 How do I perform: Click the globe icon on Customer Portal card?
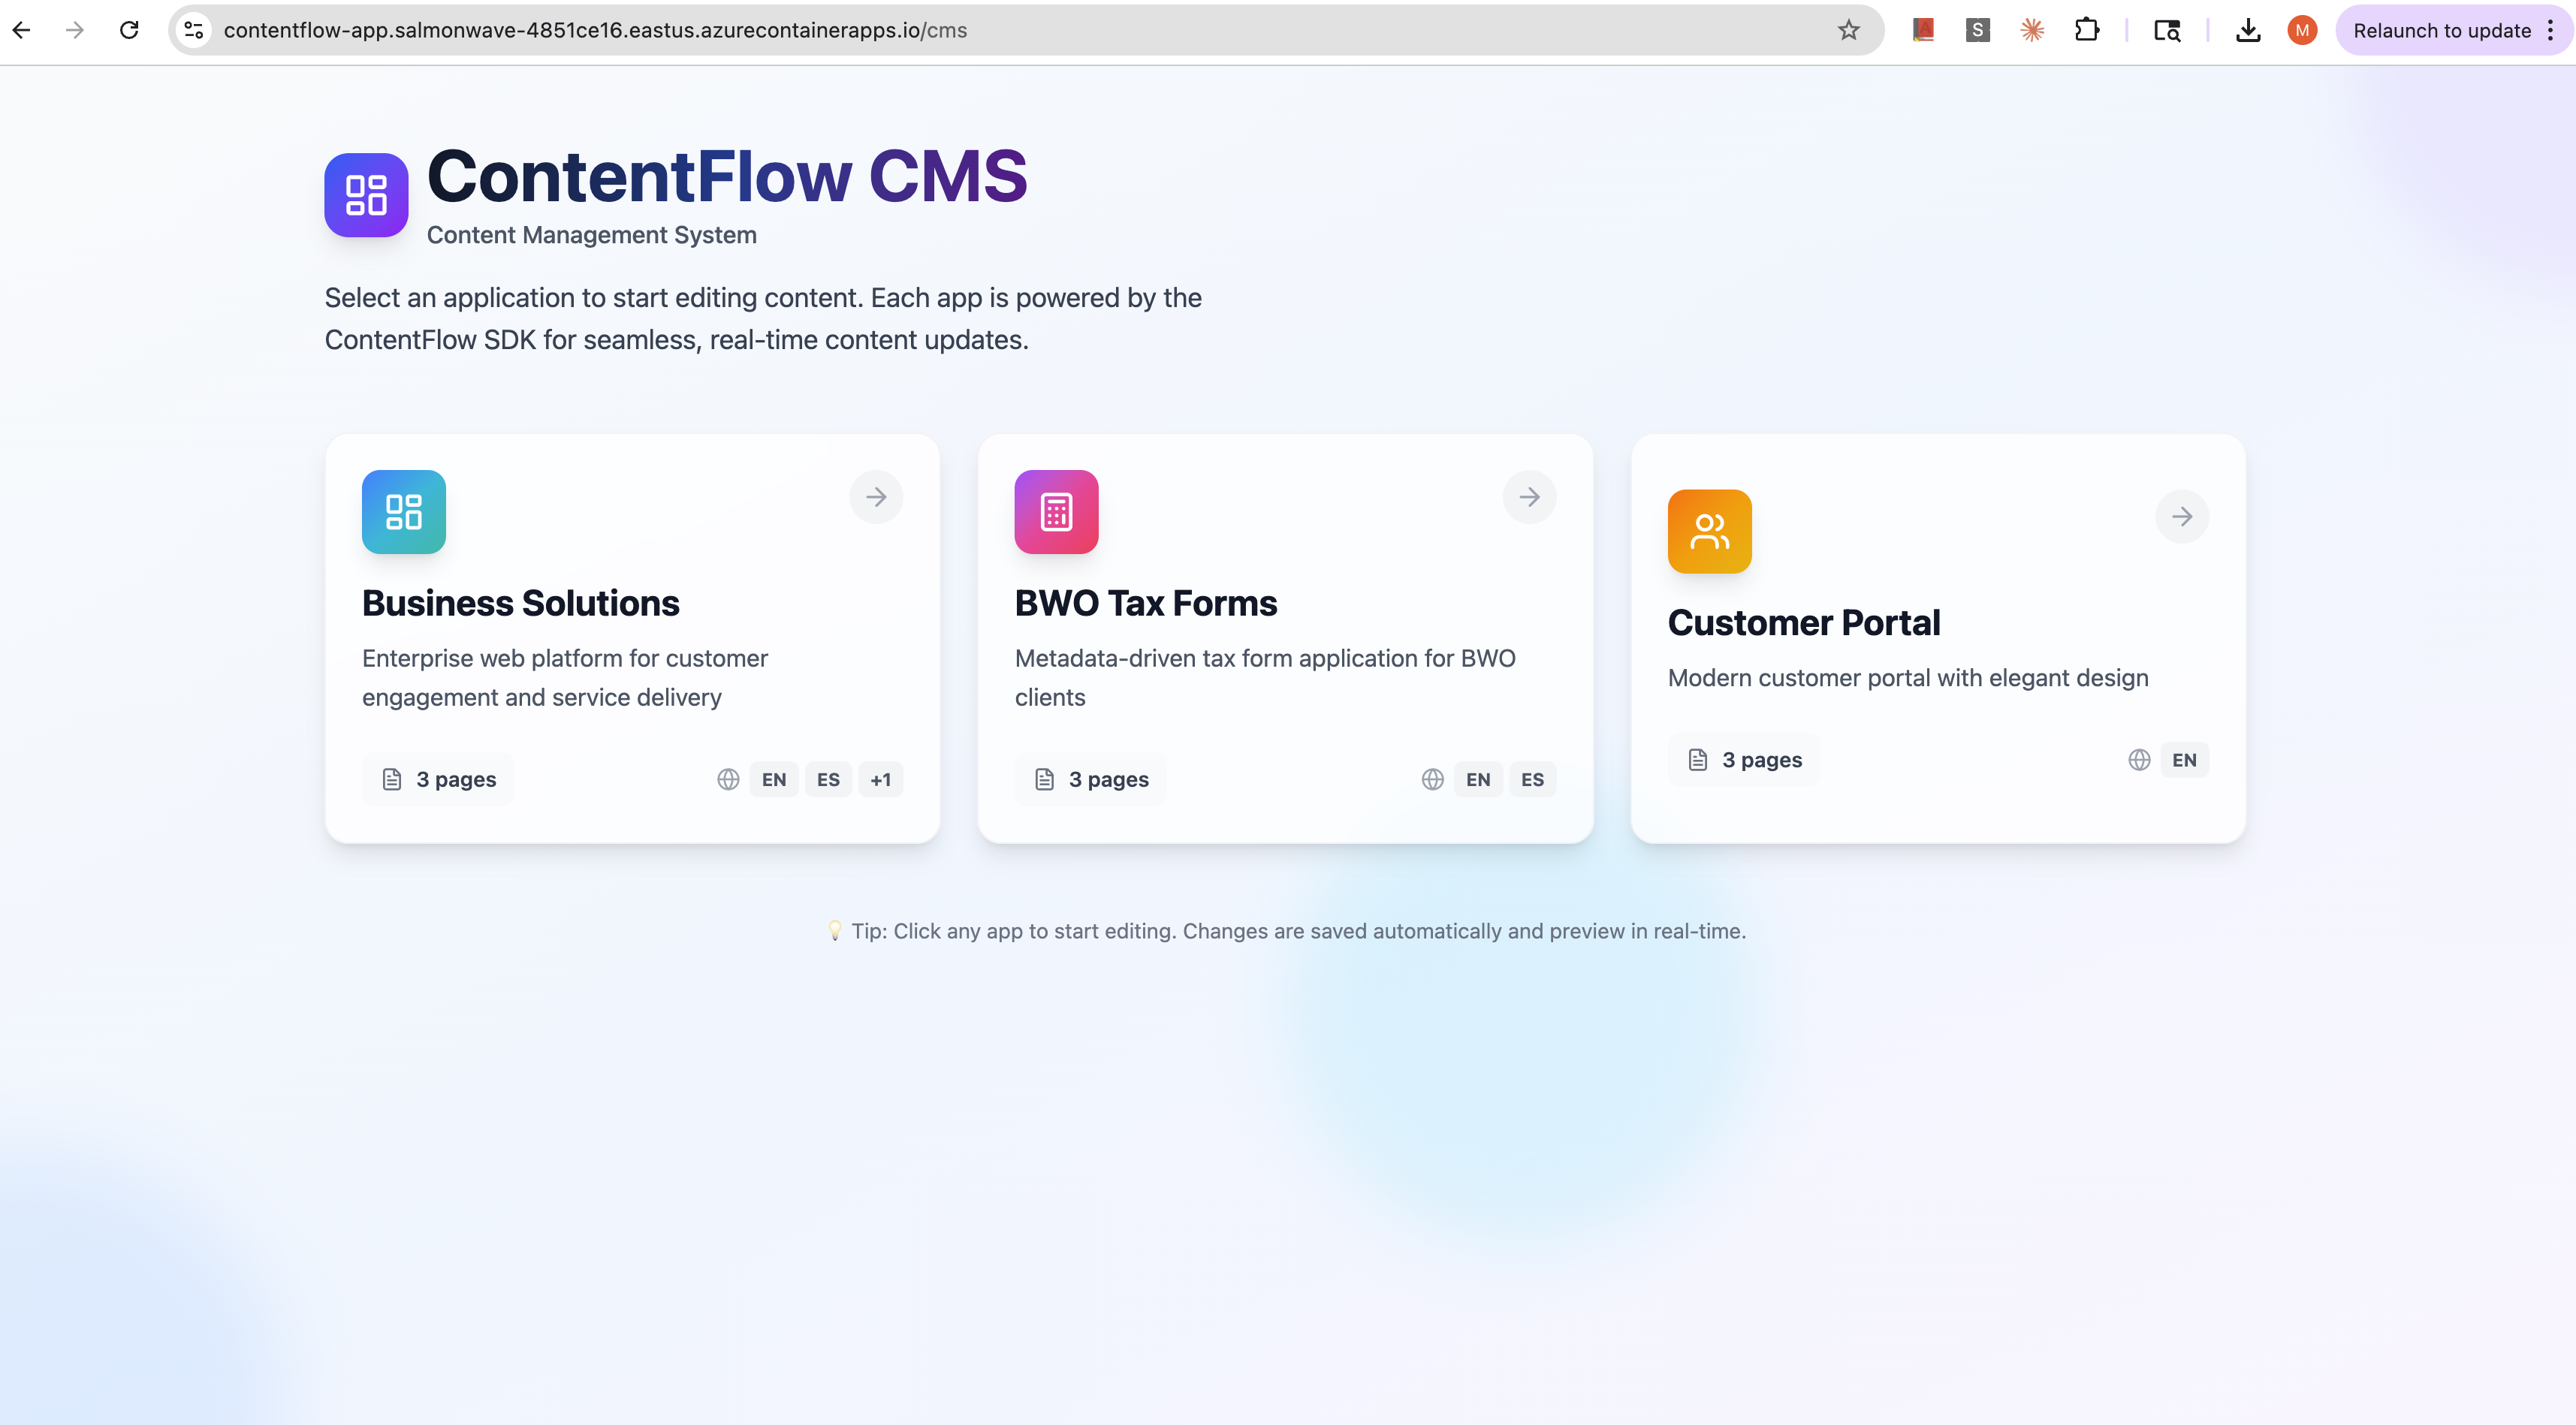[2139, 760]
